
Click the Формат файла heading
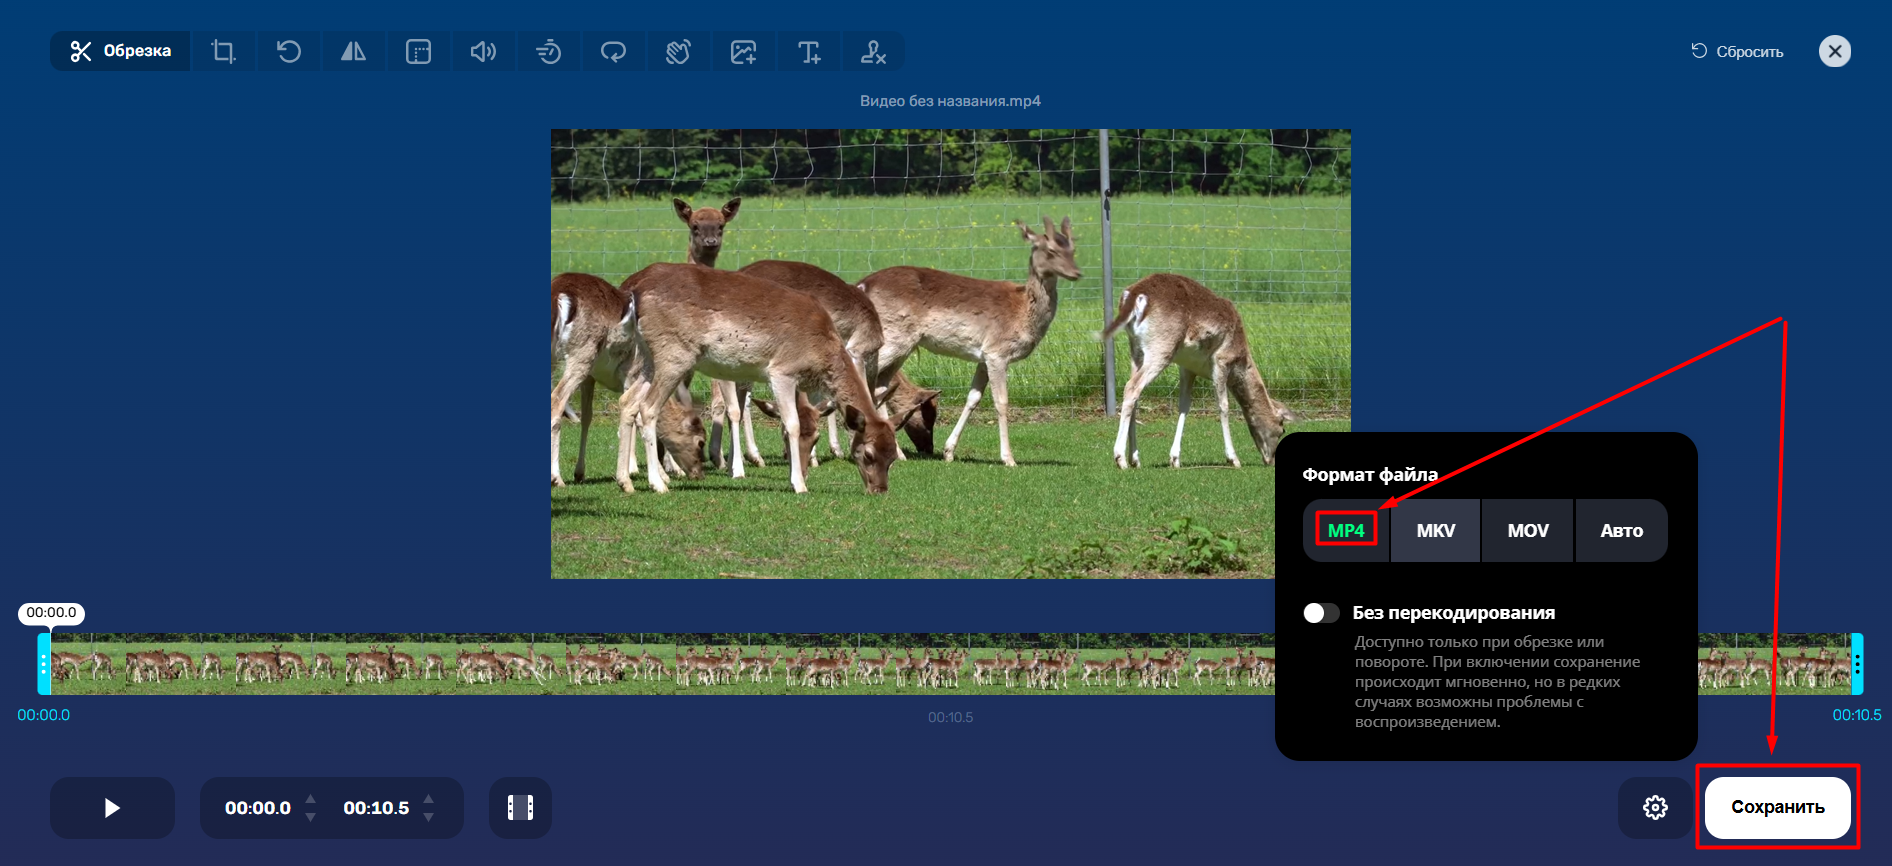click(1370, 474)
